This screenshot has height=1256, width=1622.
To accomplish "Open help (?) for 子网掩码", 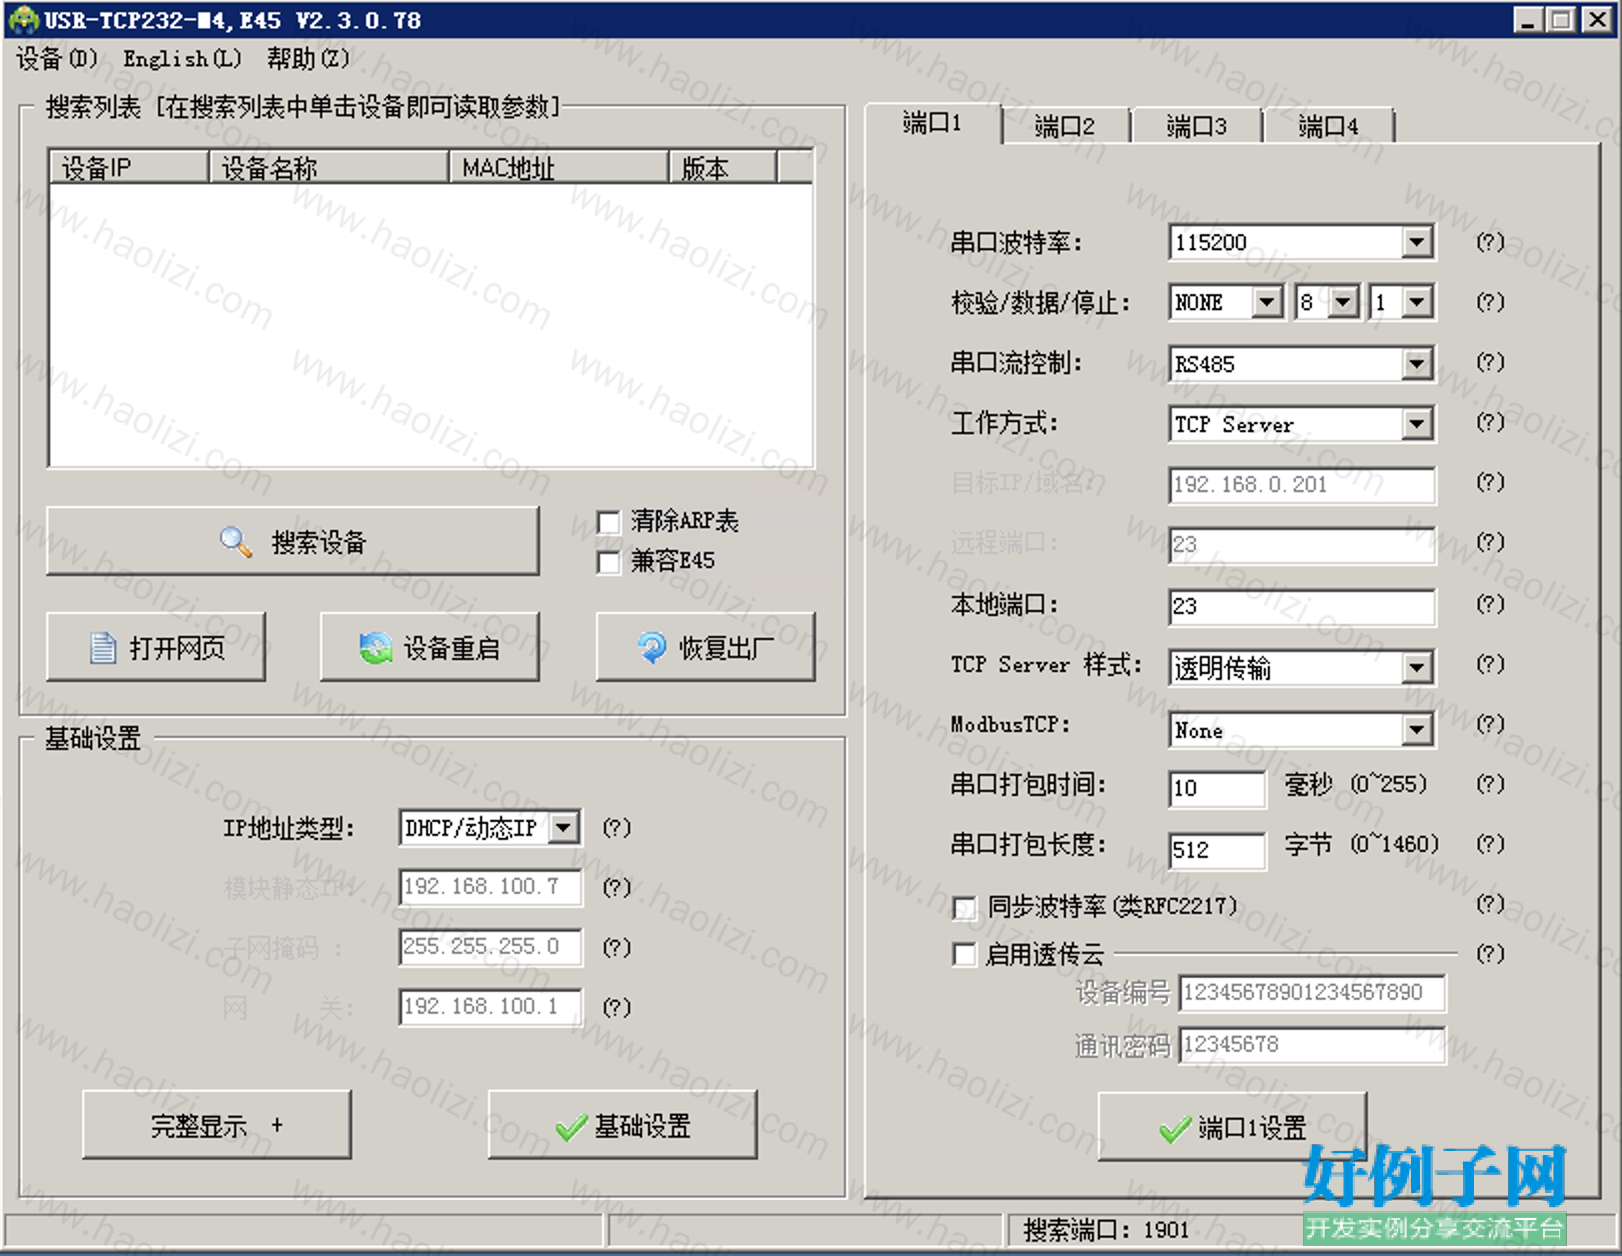I will pos(616,947).
